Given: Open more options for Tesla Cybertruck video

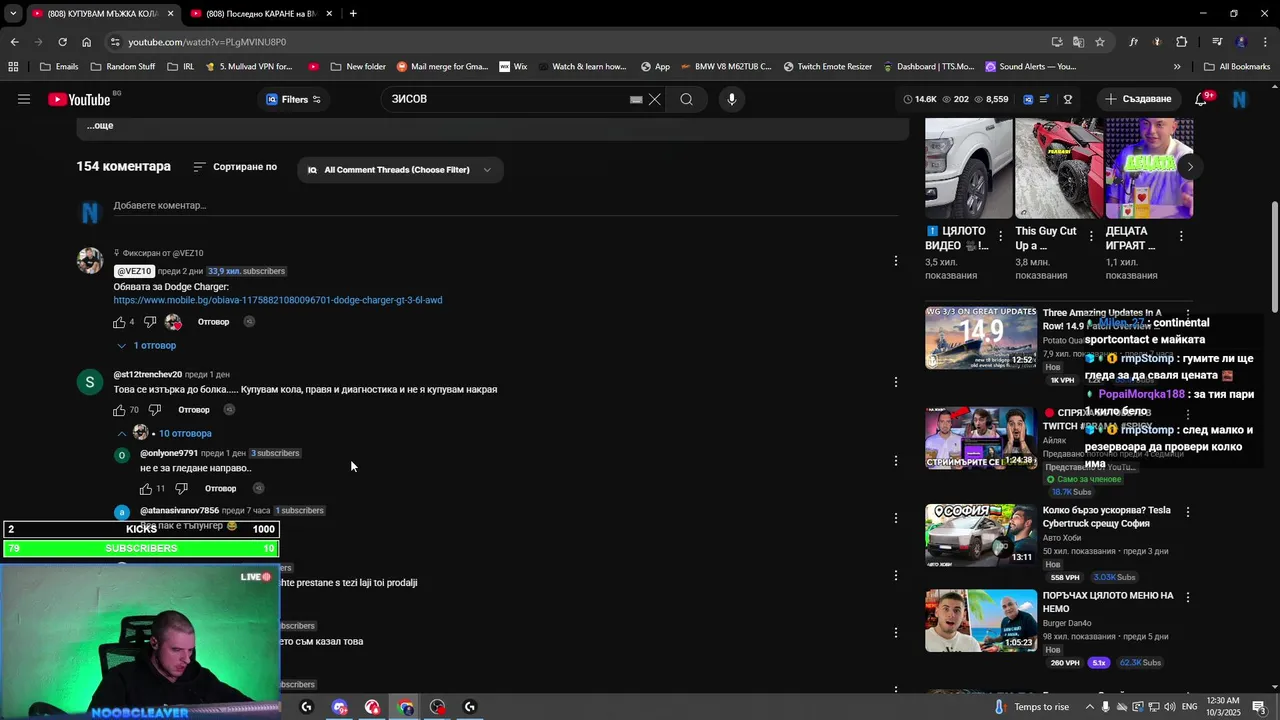Looking at the screenshot, I should click(1188, 512).
